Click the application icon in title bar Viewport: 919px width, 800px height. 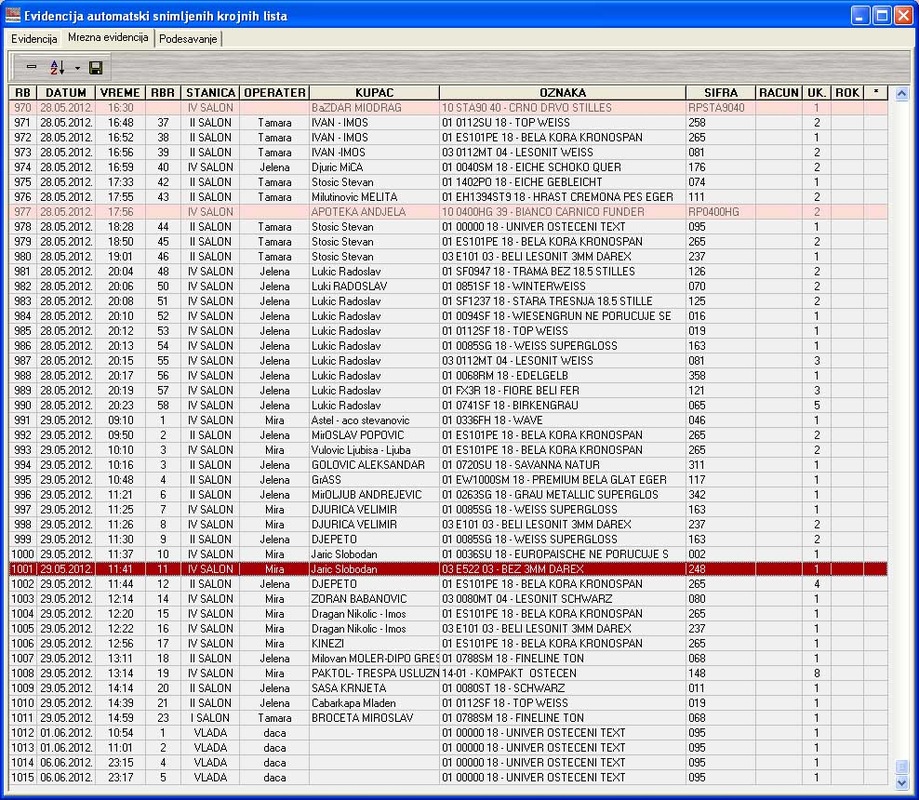(x=13, y=15)
